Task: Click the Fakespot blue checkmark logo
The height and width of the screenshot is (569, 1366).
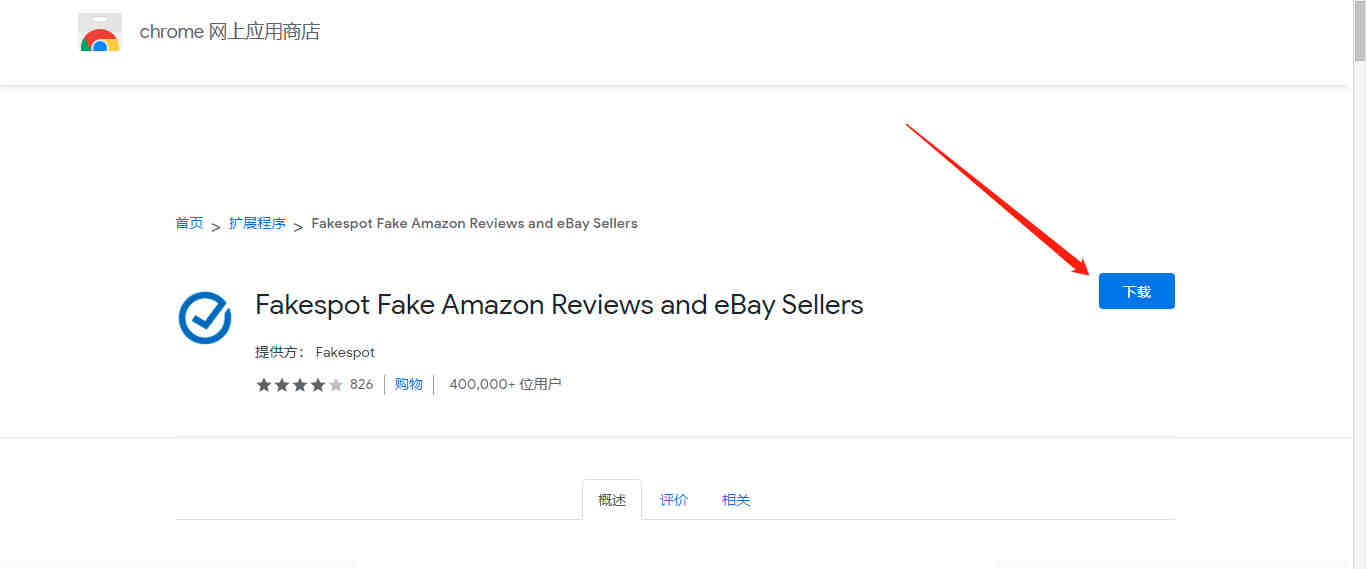Action: pos(205,318)
